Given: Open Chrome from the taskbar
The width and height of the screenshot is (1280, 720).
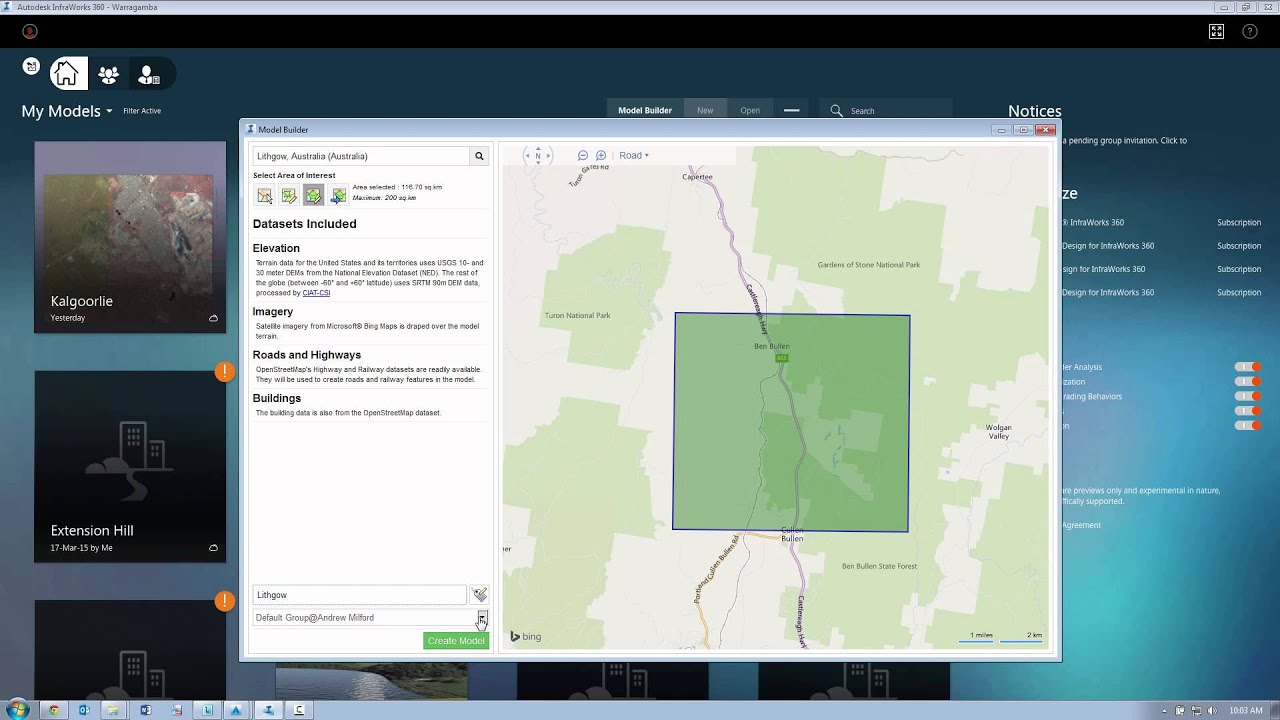Looking at the screenshot, I should (53, 710).
